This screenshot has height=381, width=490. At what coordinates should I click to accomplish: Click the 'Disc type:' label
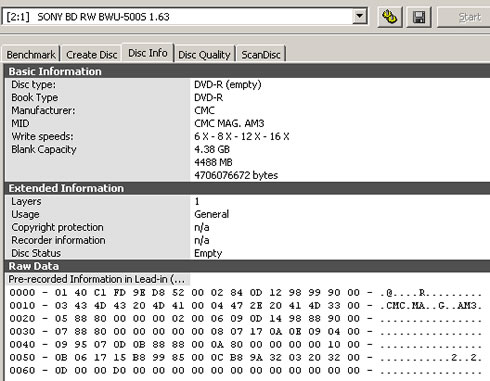pyautogui.click(x=34, y=84)
